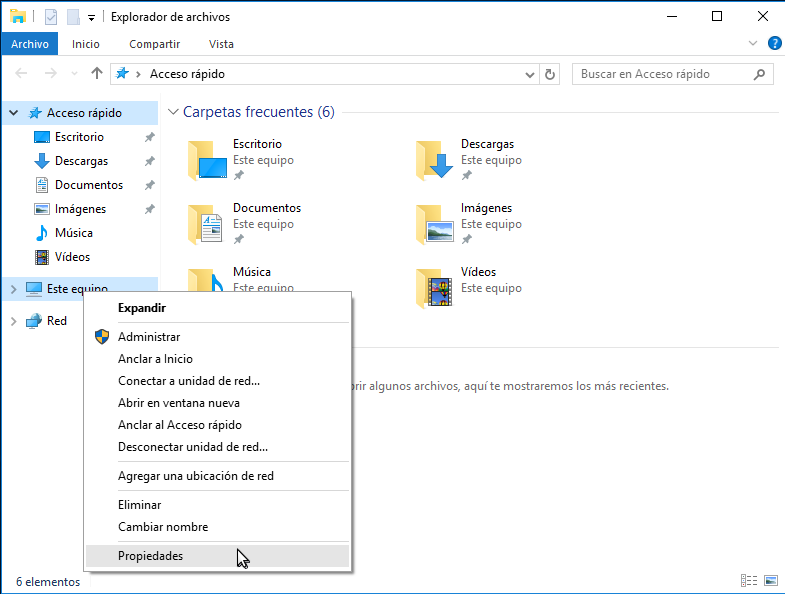Click pin icon next to Descargas sidebar
This screenshot has height=594, width=785.
[x=149, y=161]
